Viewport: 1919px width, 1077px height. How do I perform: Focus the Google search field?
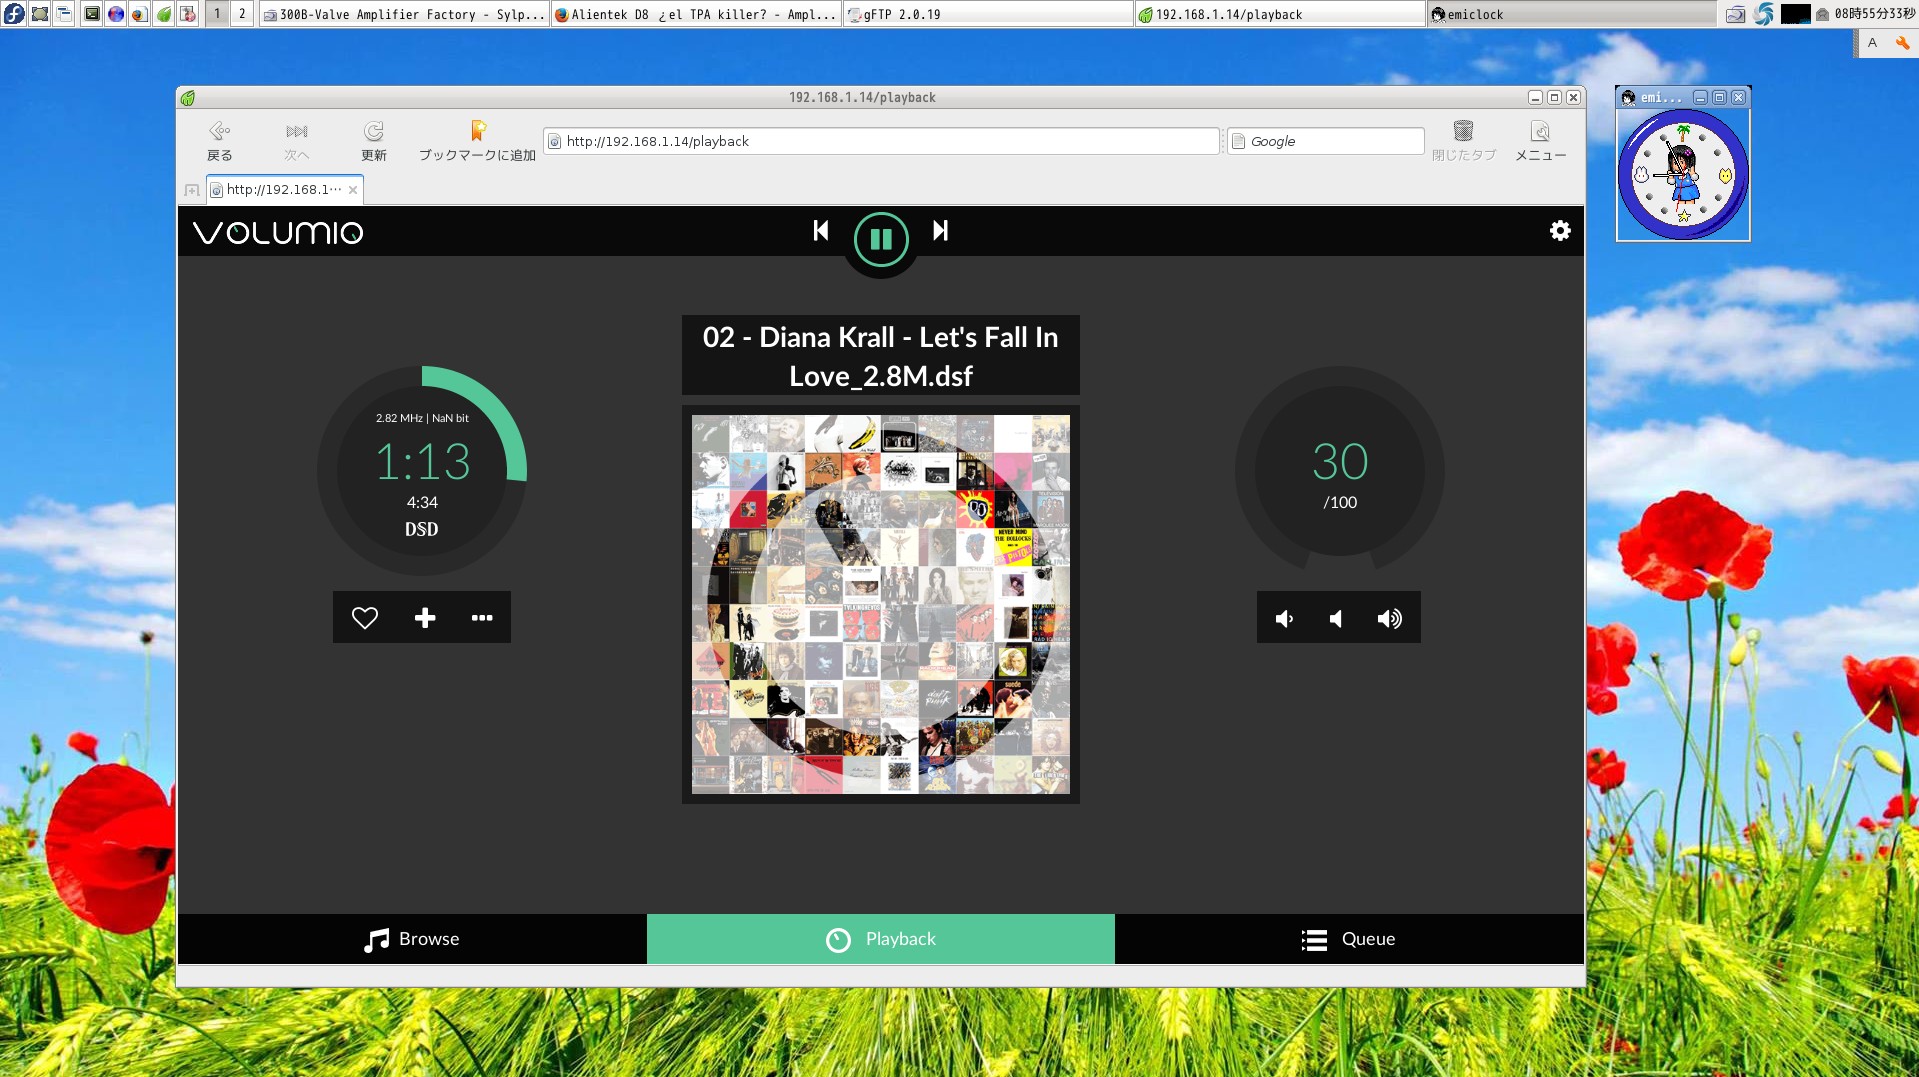1324,140
